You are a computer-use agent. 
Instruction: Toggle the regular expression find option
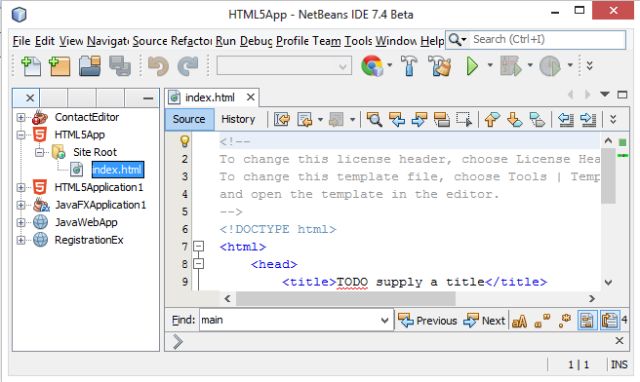pyautogui.click(x=565, y=321)
